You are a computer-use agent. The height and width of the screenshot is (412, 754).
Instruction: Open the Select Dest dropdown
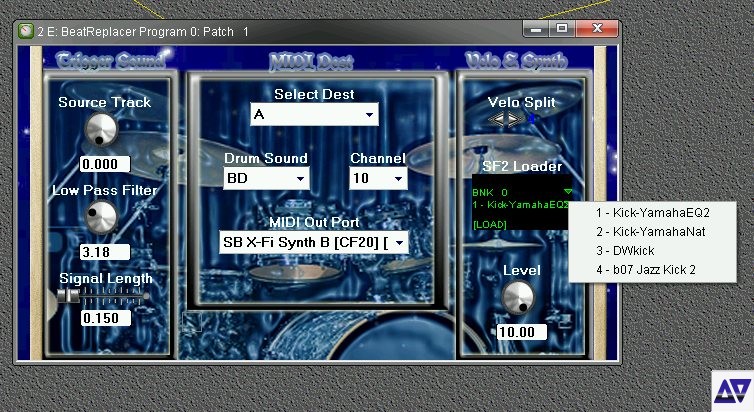click(315, 115)
